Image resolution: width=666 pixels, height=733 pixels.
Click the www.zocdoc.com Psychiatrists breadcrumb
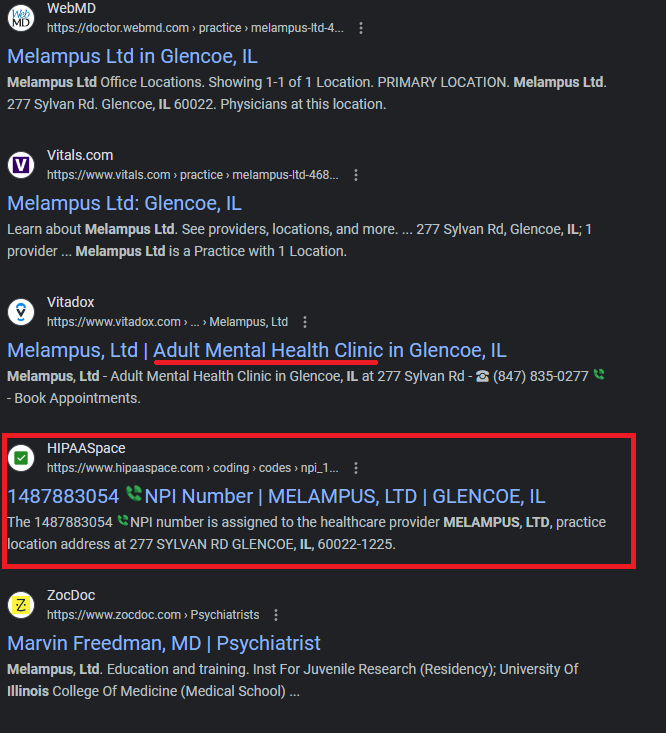[x=153, y=615]
